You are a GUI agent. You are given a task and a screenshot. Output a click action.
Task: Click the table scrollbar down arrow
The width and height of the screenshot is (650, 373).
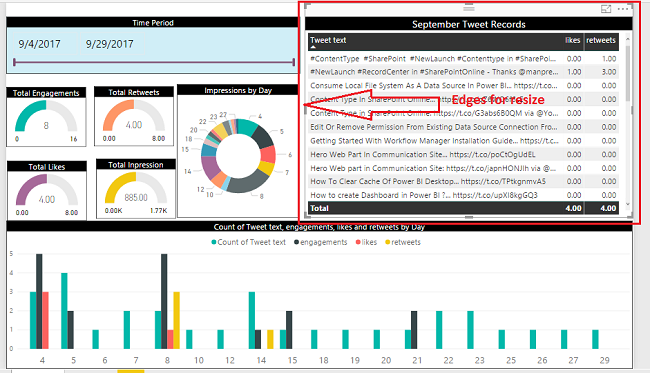click(x=628, y=204)
